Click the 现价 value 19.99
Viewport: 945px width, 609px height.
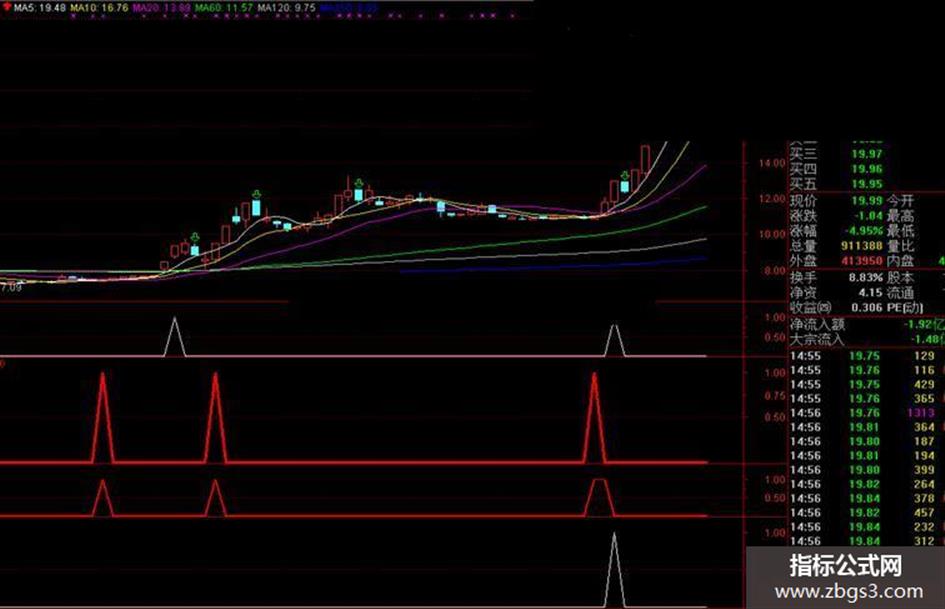pyautogui.click(x=867, y=200)
